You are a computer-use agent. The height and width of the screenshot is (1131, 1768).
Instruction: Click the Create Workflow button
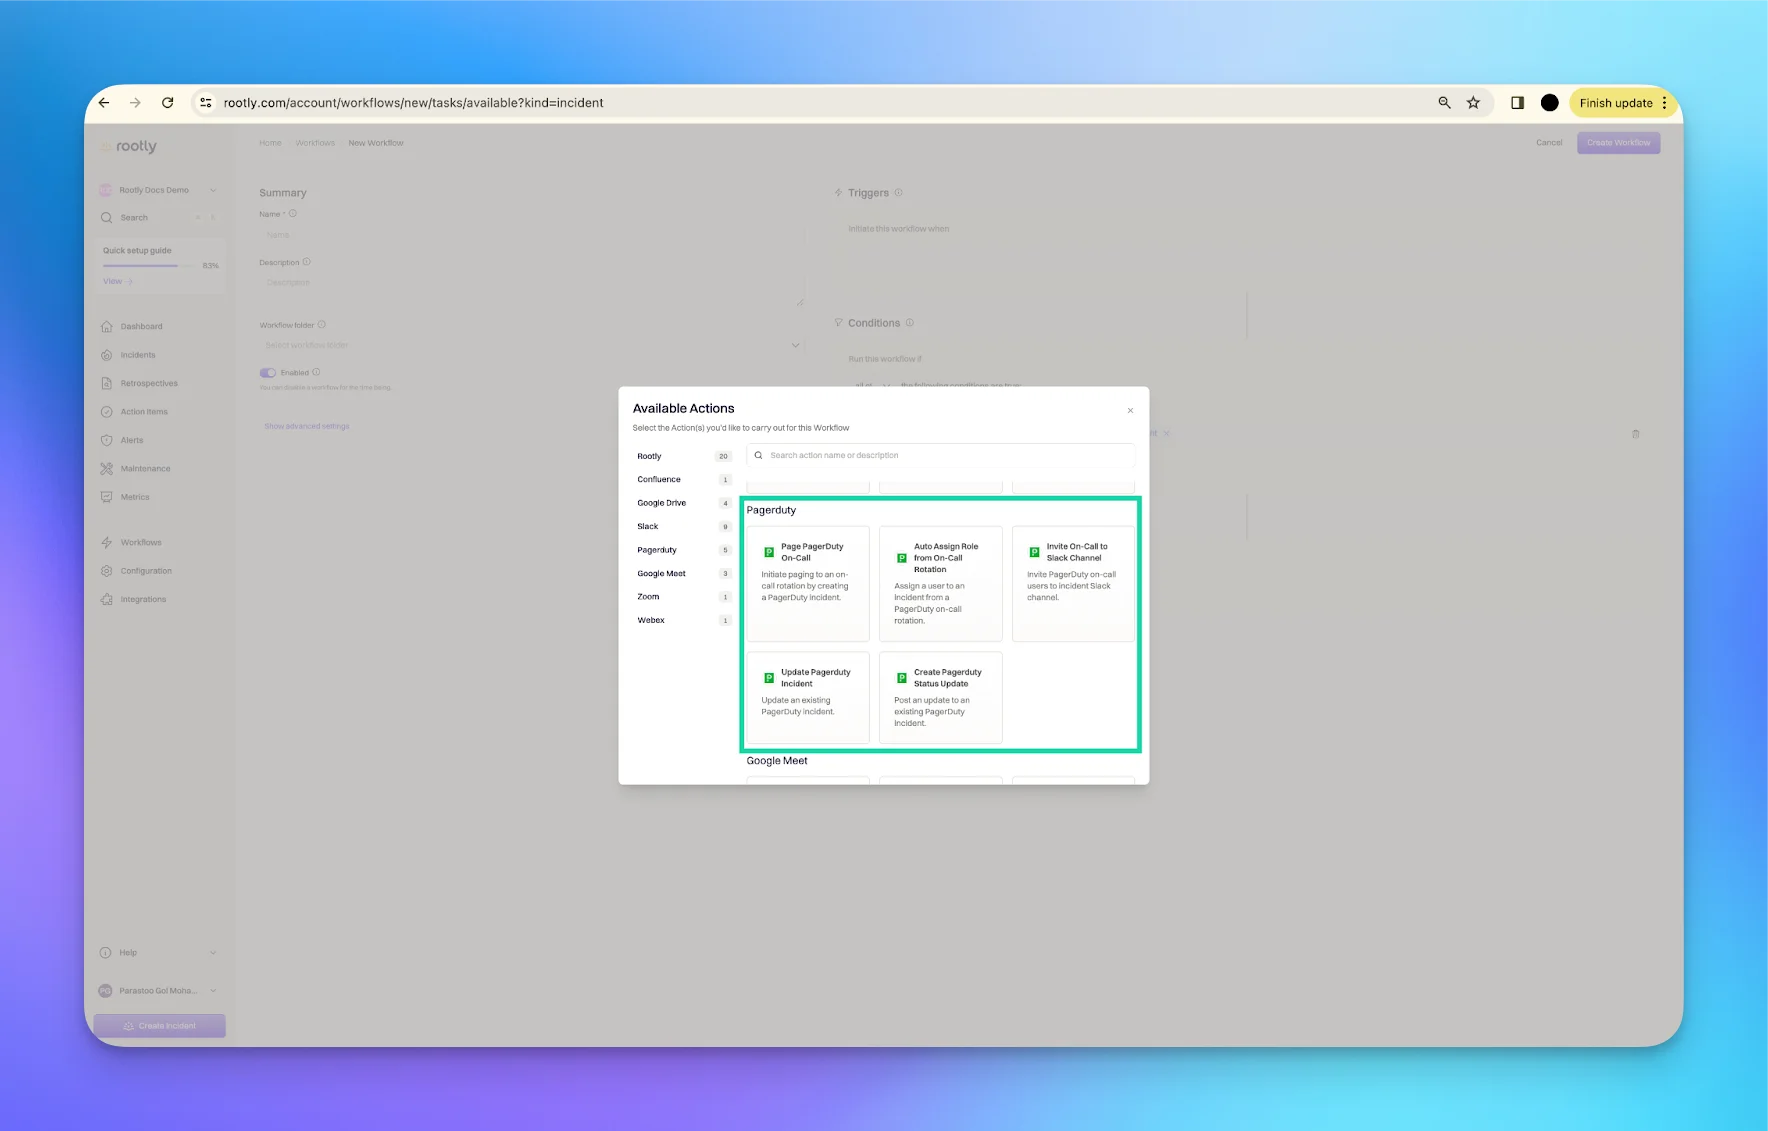coord(1618,143)
